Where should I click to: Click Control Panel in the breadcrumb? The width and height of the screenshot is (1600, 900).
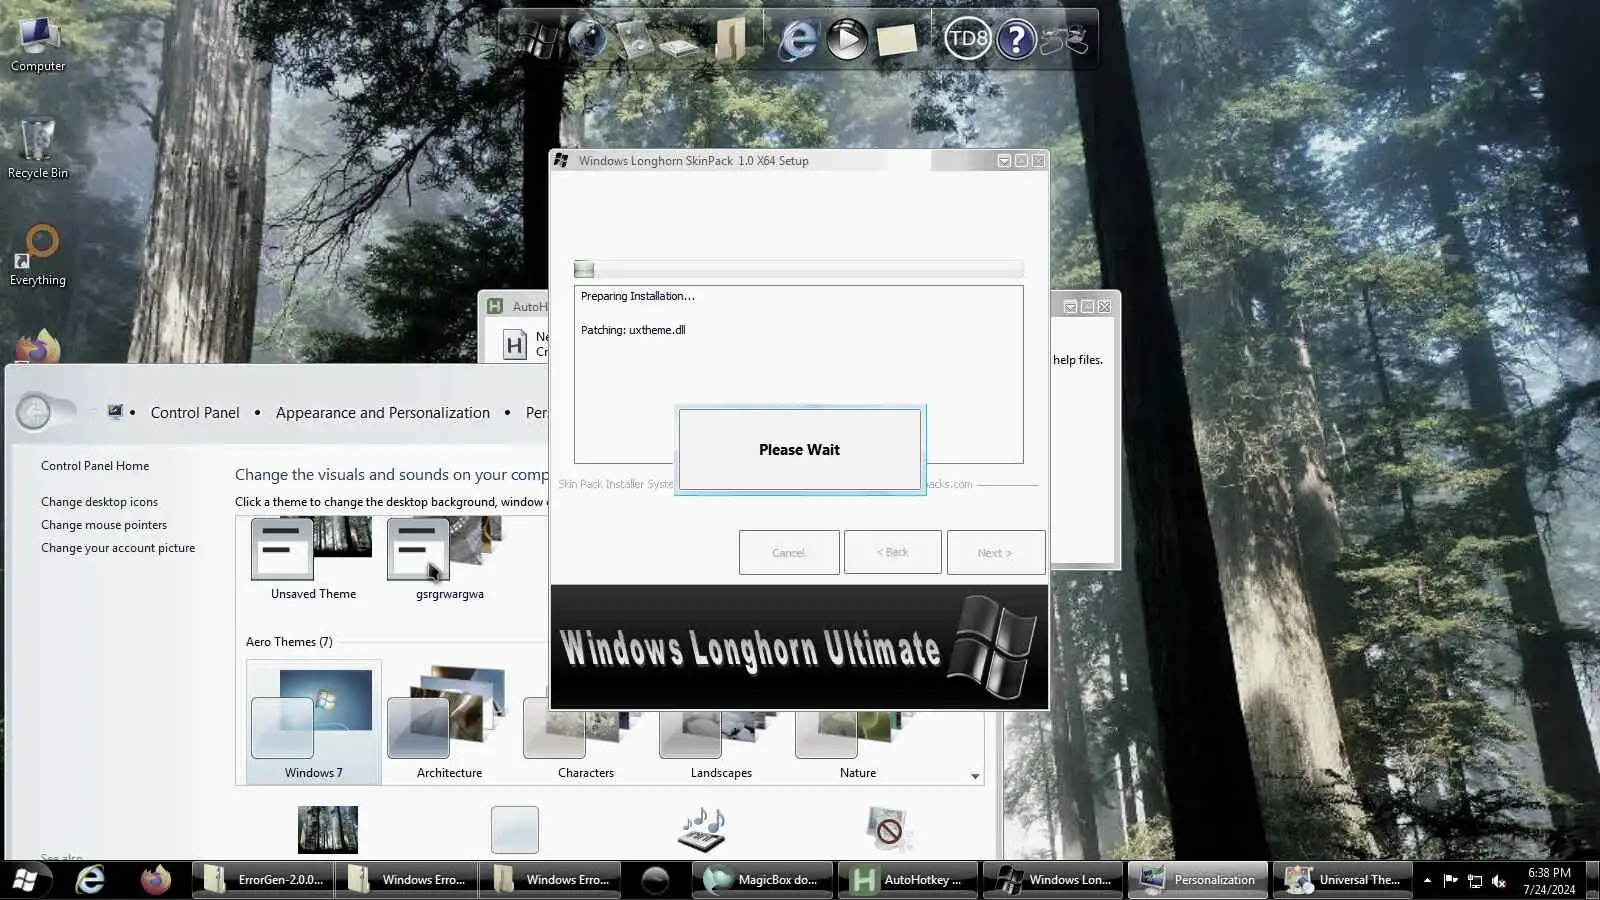(x=195, y=413)
